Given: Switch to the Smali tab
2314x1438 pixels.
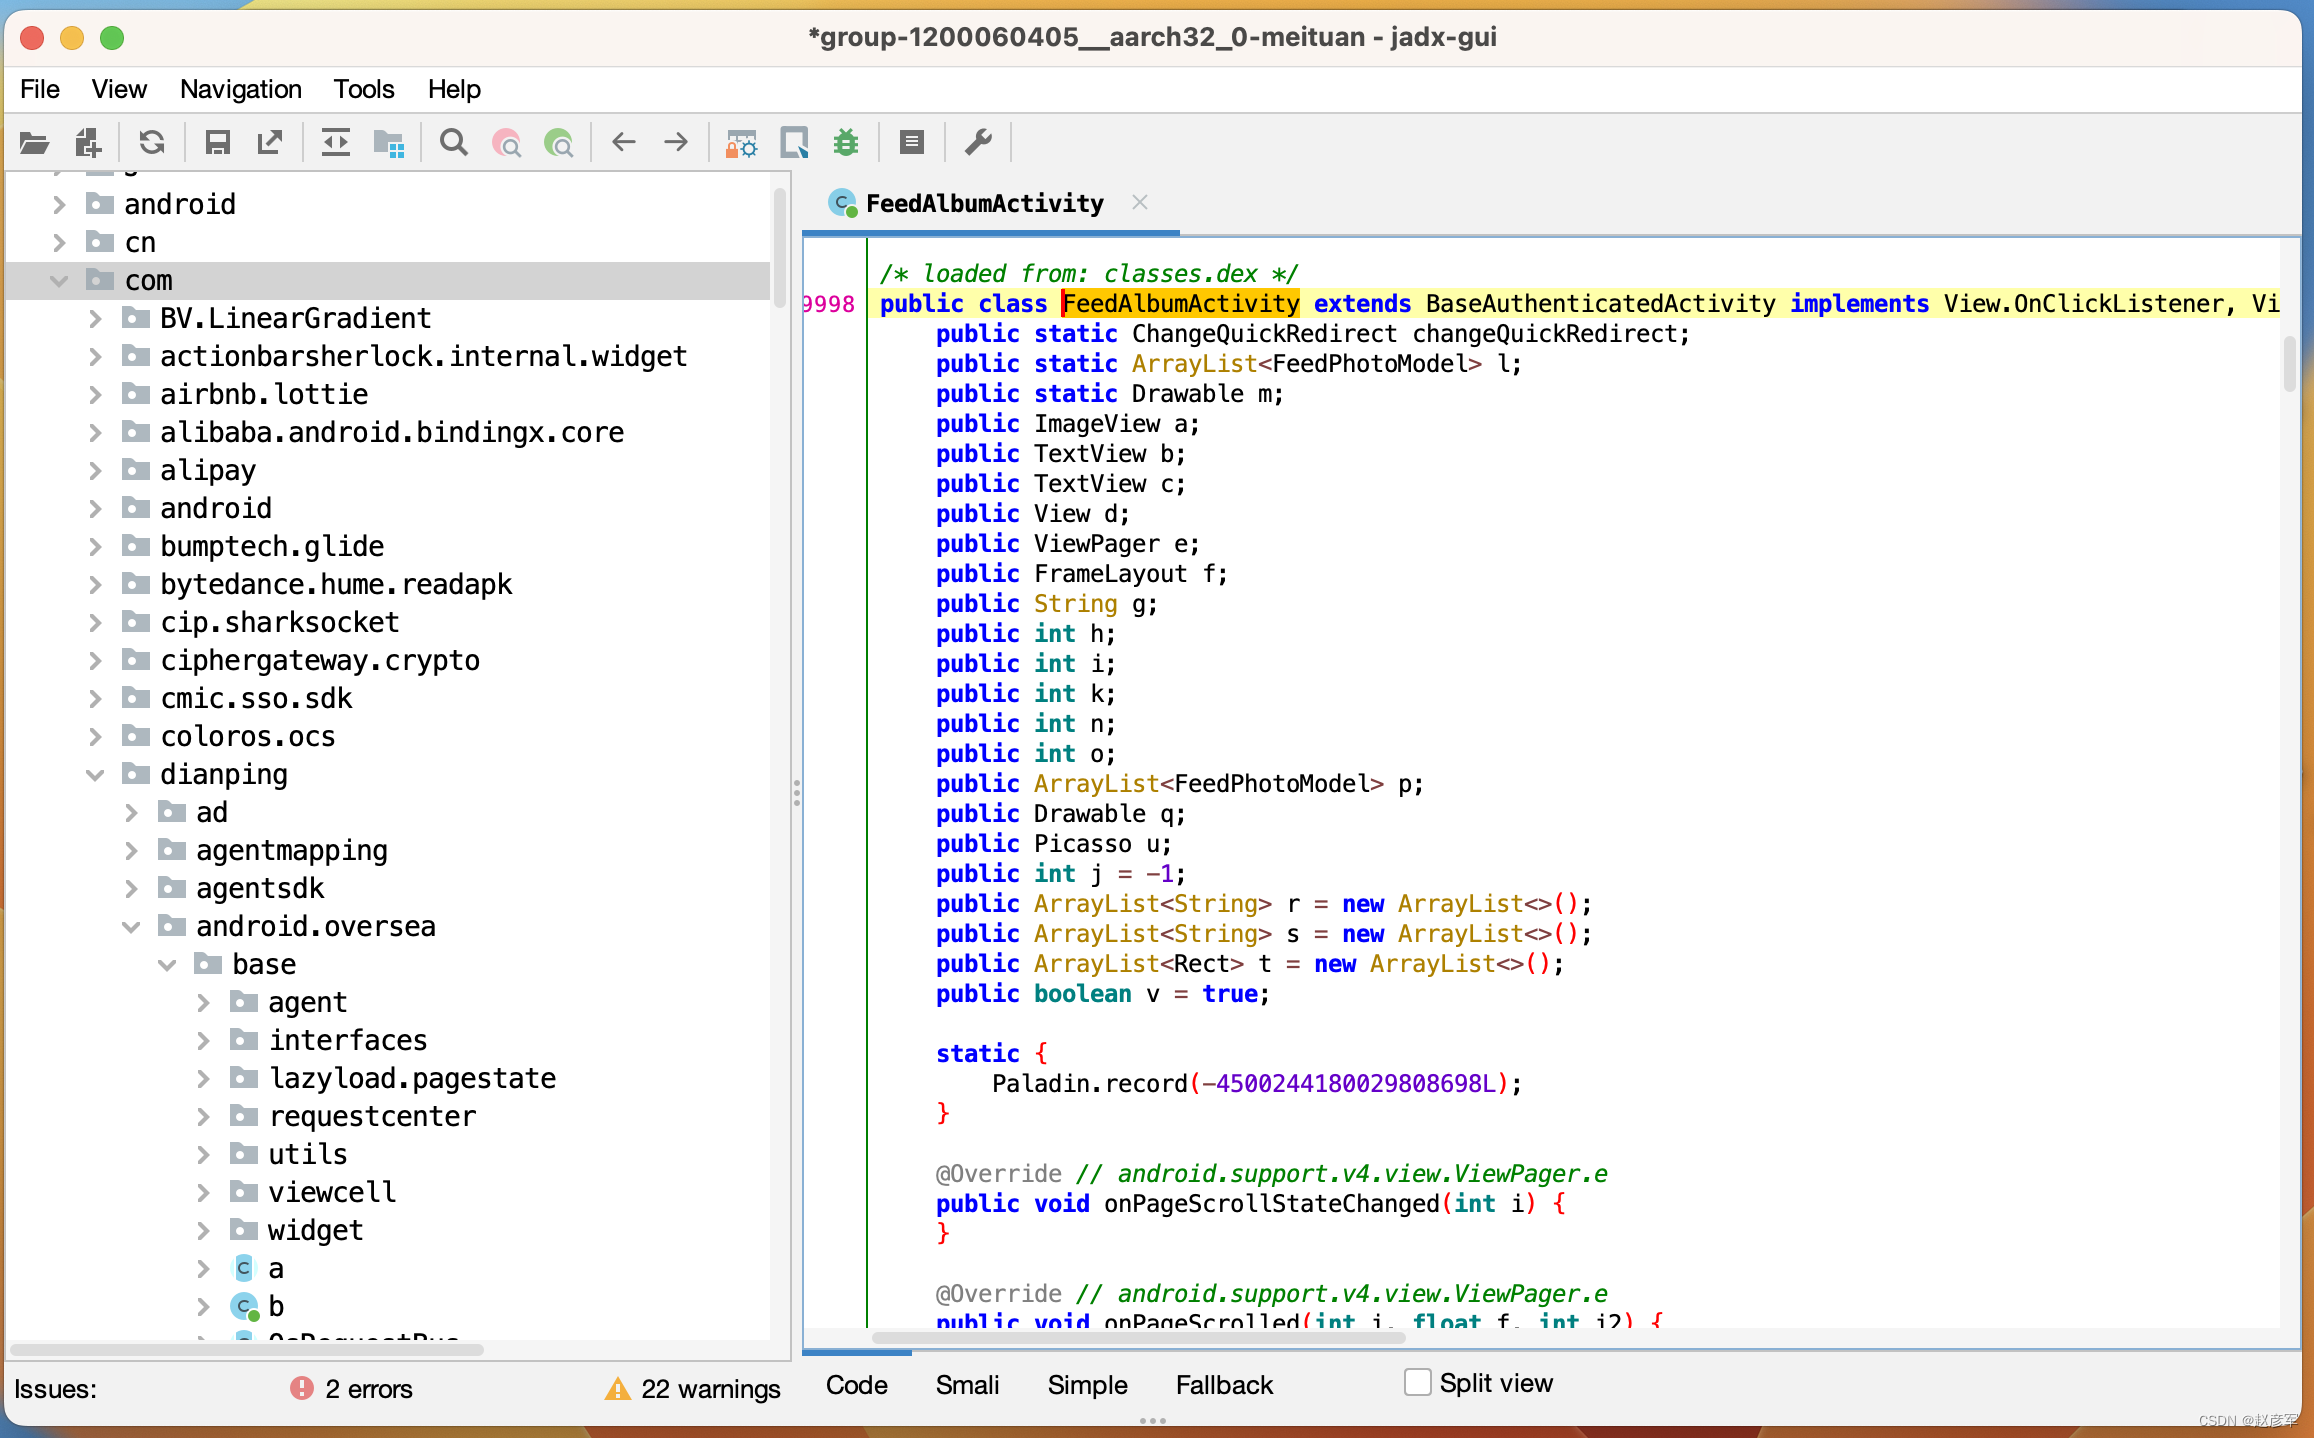Looking at the screenshot, I should (967, 1385).
